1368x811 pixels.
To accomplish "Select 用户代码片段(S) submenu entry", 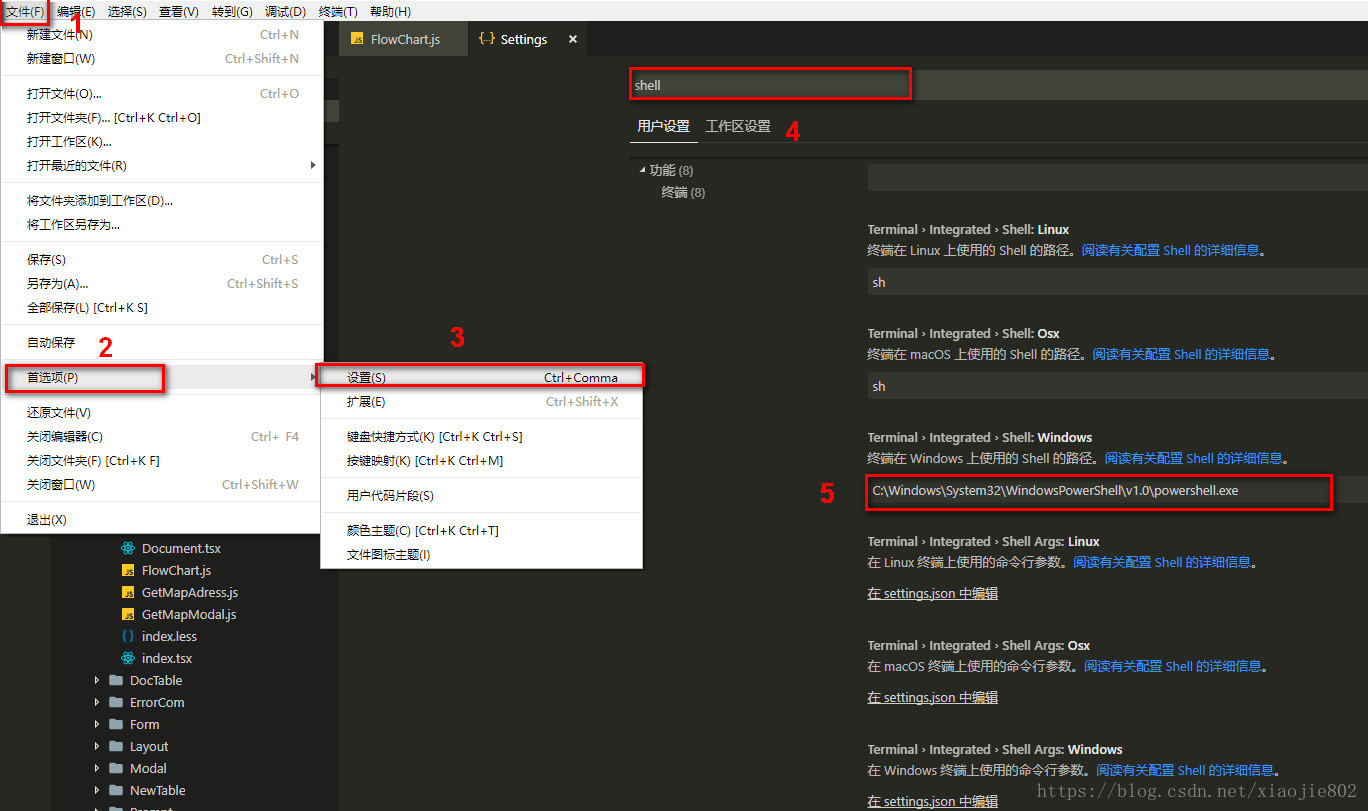I will [481, 496].
